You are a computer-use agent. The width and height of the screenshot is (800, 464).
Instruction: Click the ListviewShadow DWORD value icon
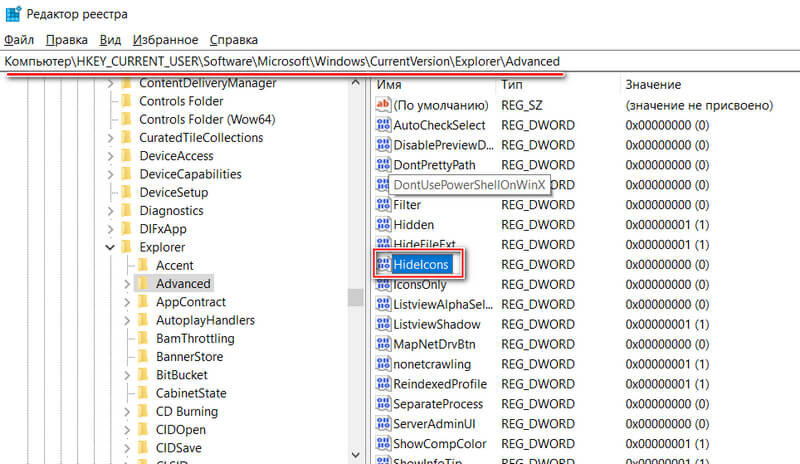coord(383,324)
